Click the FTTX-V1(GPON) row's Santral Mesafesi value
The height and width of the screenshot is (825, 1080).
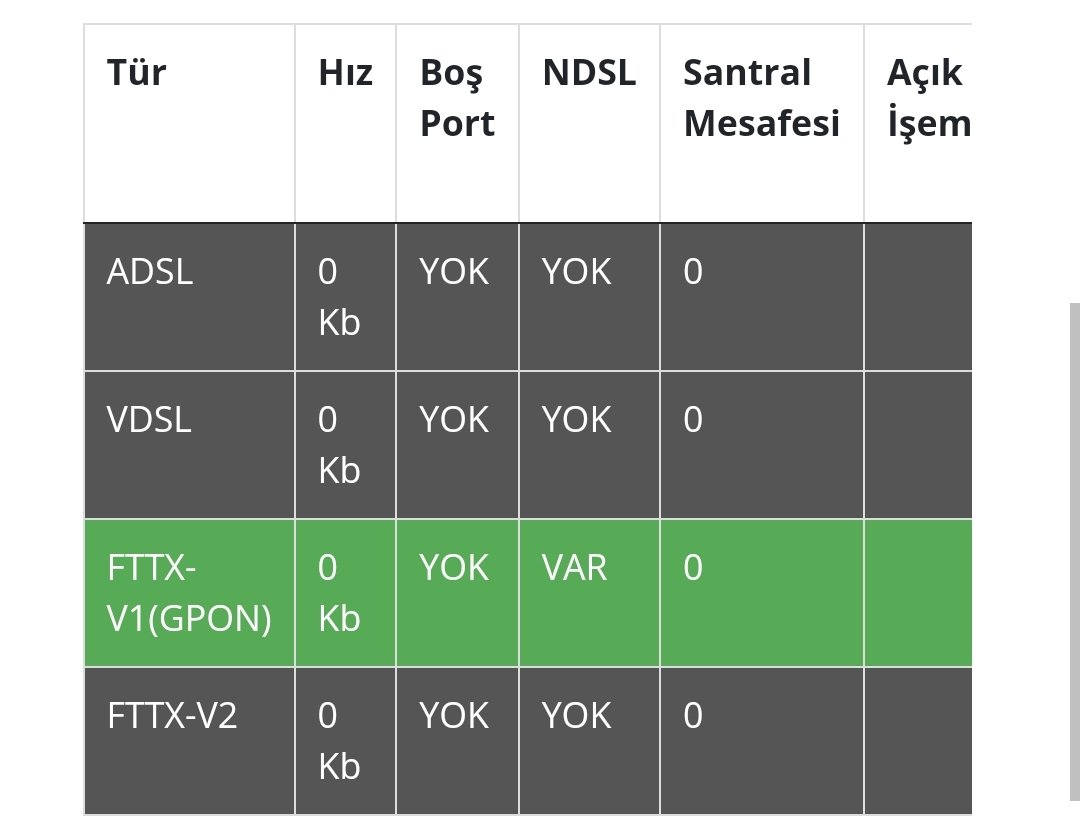(693, 568)
